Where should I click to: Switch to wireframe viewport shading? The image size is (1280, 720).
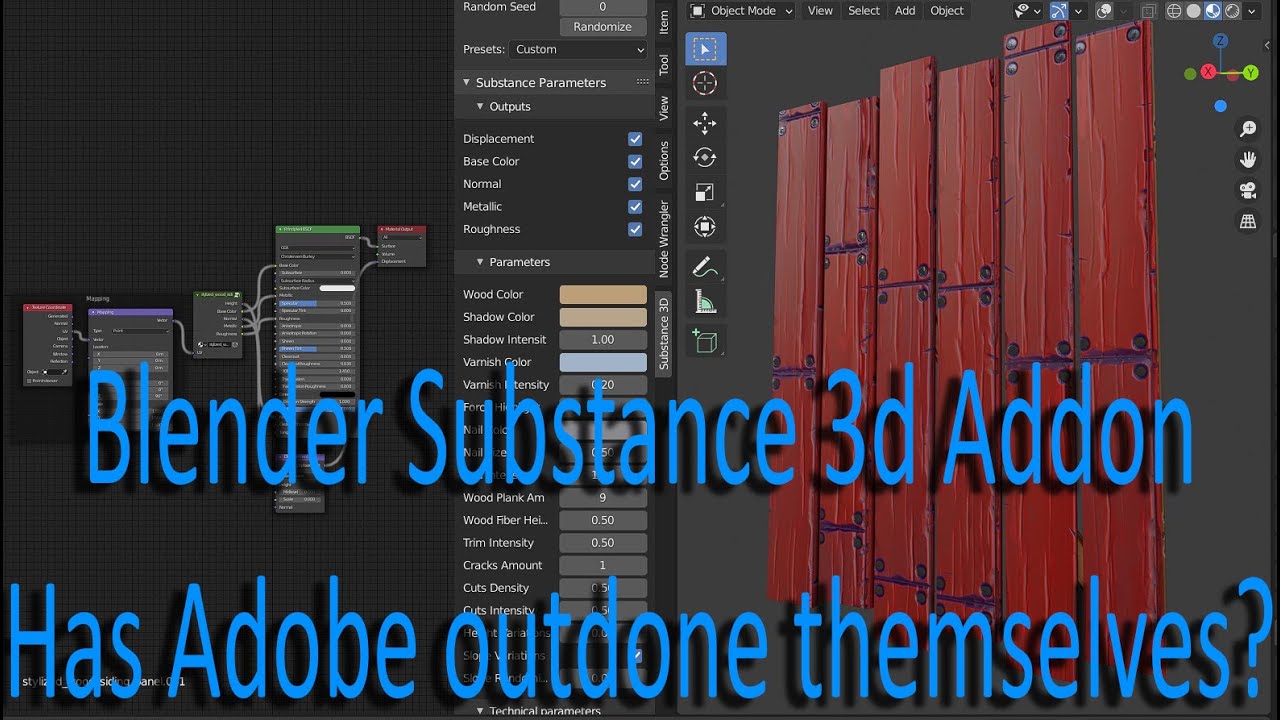(1174, 11)
